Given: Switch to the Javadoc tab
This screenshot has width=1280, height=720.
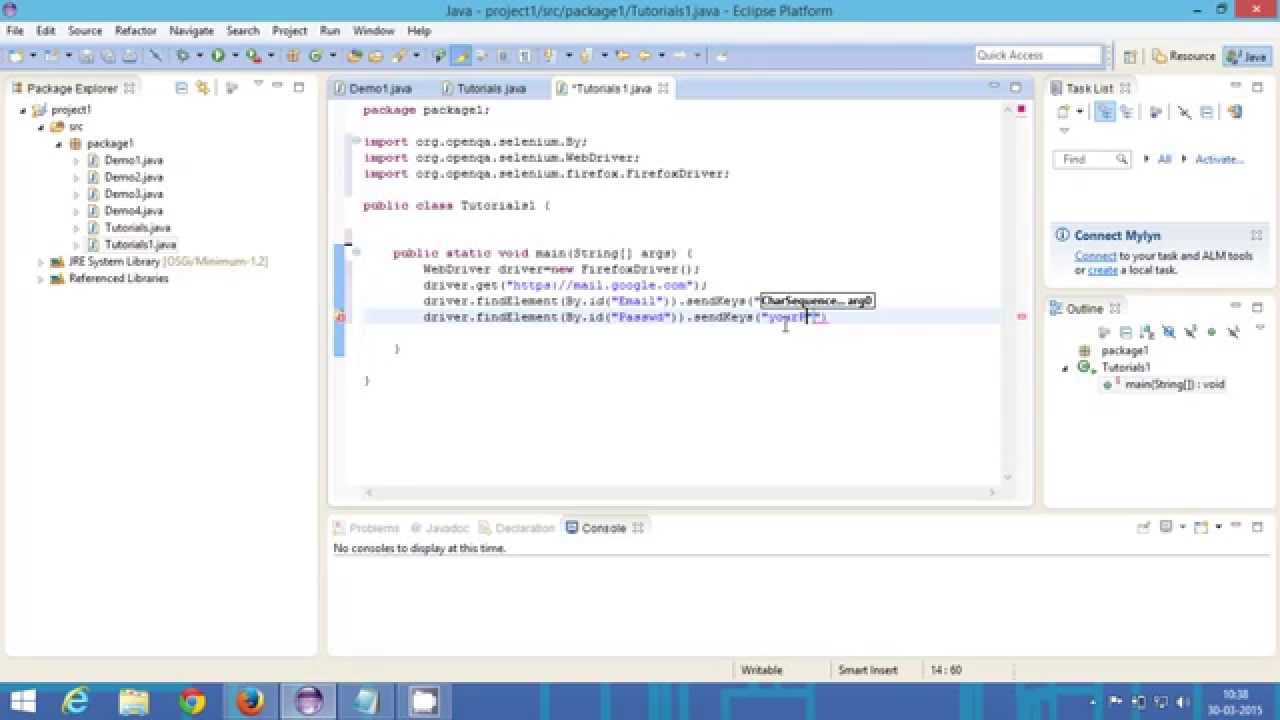Looking at the screenshot, I should tap(439, 528).
